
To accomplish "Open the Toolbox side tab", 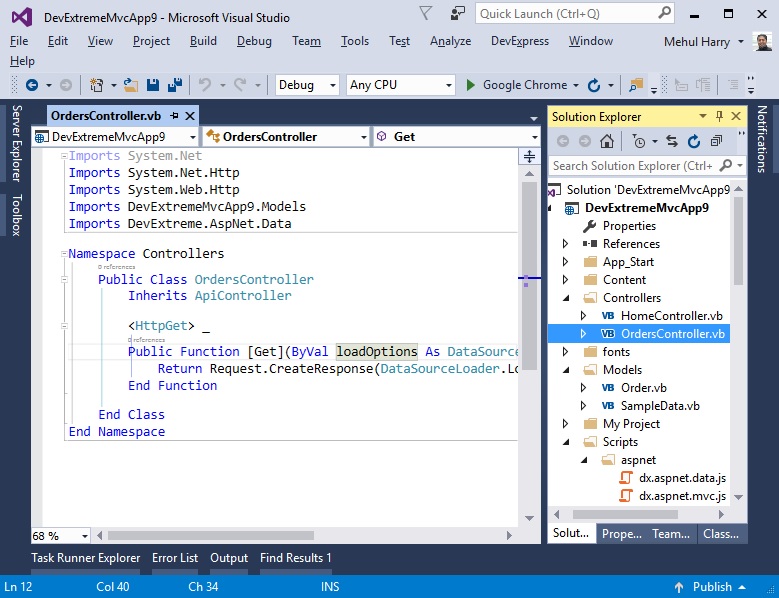I will pyautogui.click(x=17, y=215).
